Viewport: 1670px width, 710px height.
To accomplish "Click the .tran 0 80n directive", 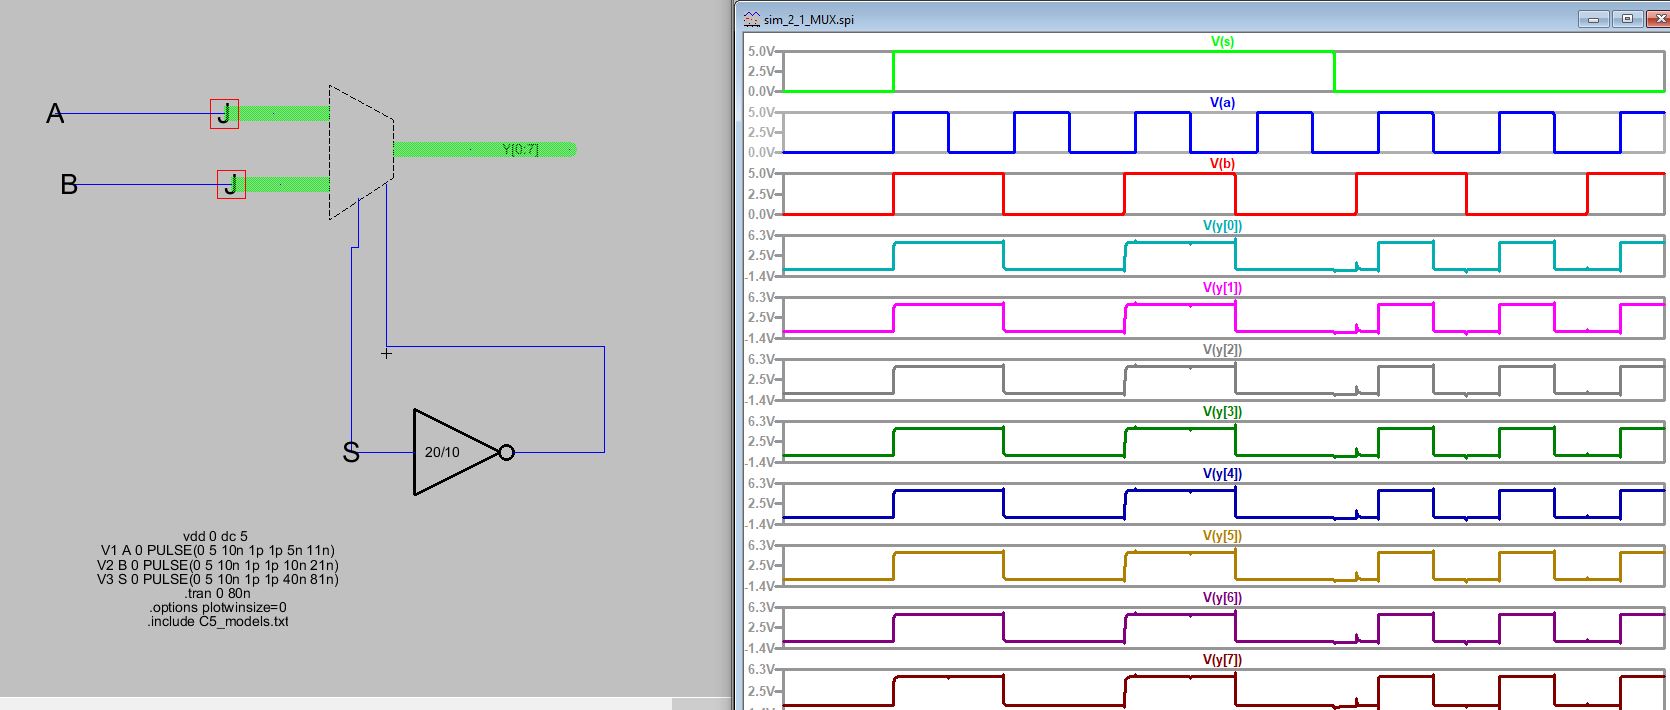I will (217, 593).
